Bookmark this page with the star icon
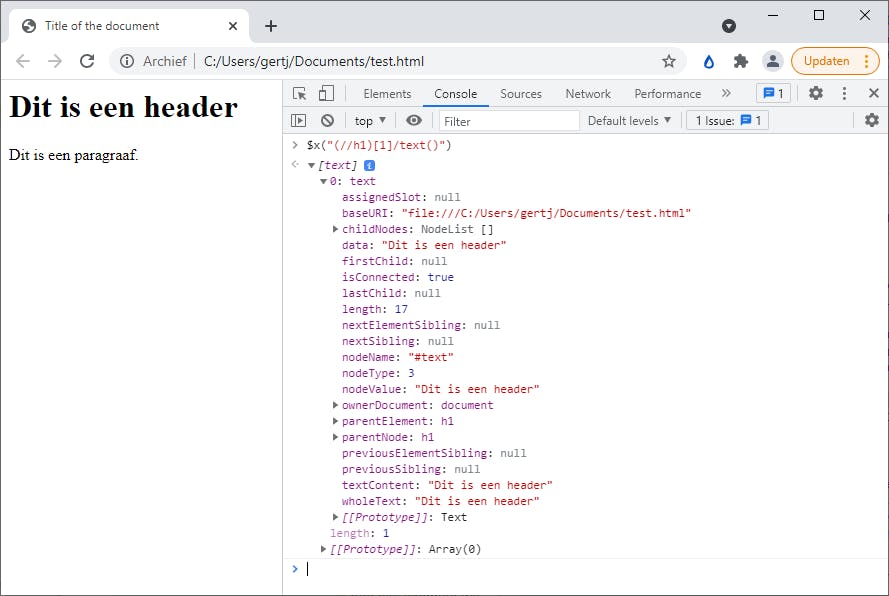889x596 pixels. click(x=669, y=61)
